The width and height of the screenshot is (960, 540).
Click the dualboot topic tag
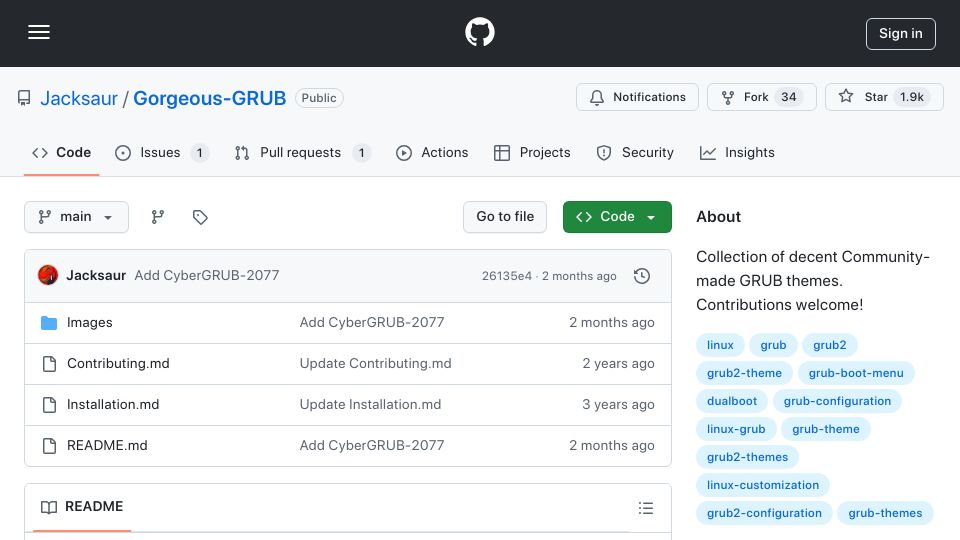click(x=732, y=402)
